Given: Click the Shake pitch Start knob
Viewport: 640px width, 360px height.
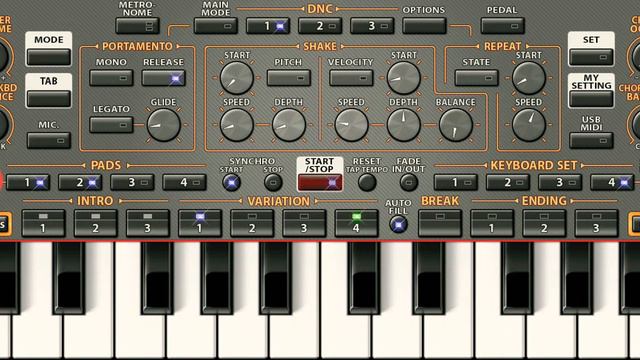Looking at the screenshot, I should (237, 78).
